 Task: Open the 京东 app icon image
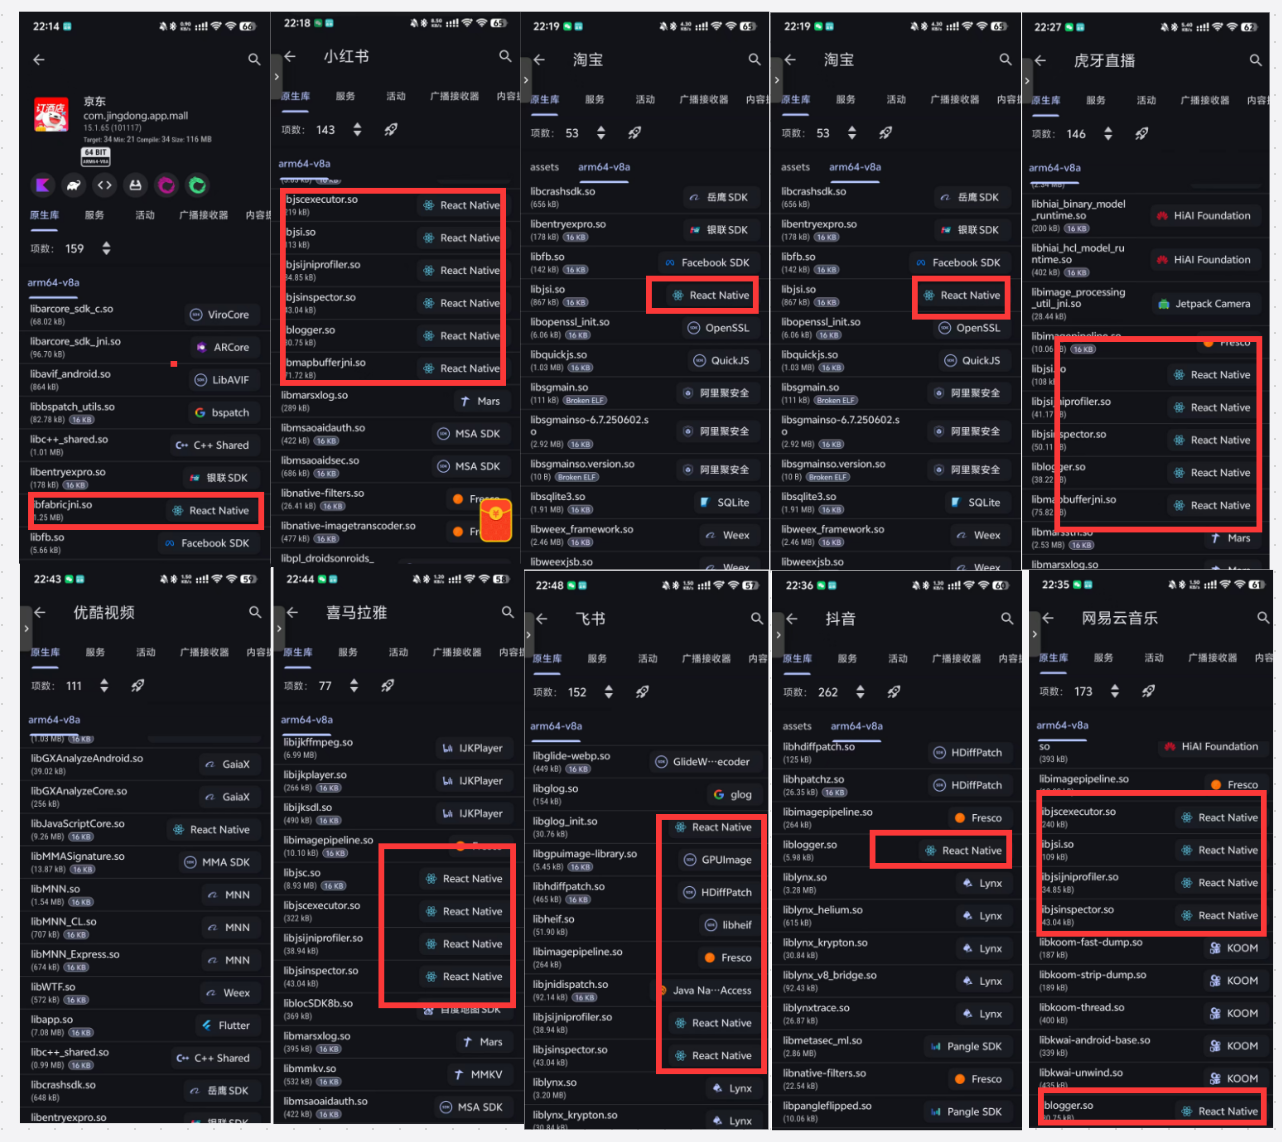(51, 115)
